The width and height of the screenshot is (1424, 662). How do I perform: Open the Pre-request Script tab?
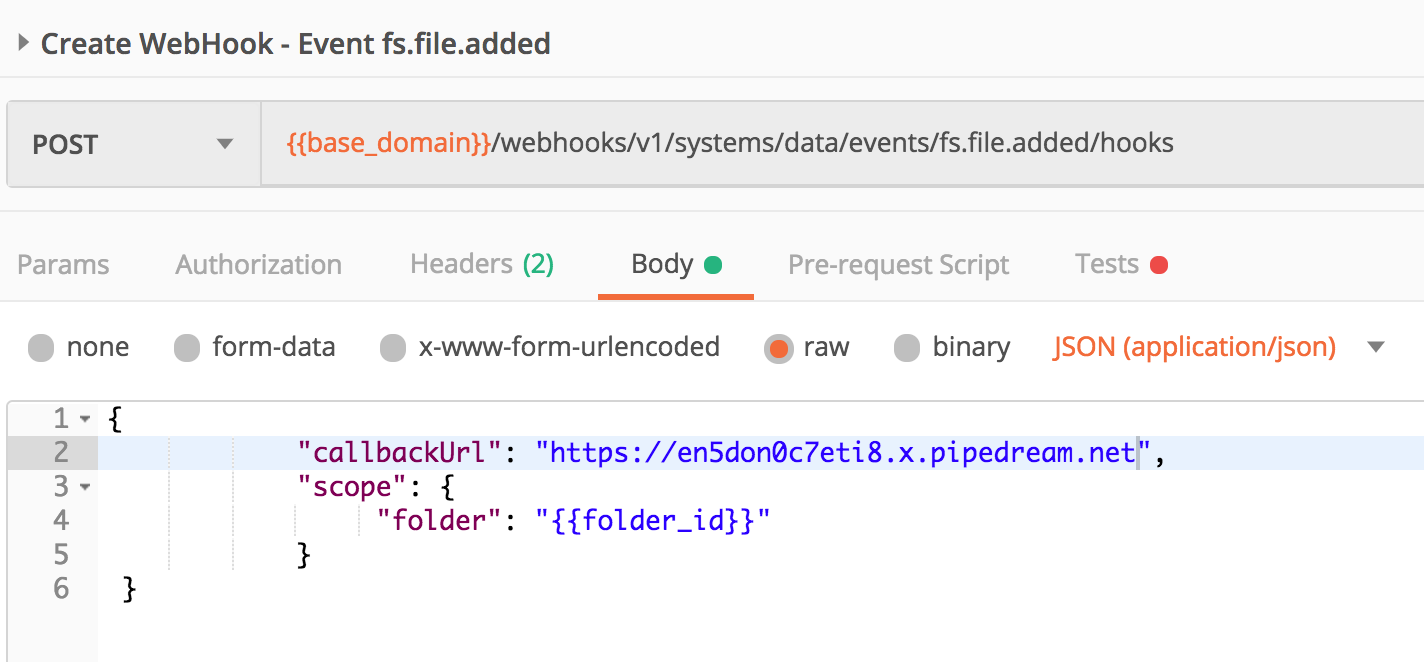(x=897, y=264)
